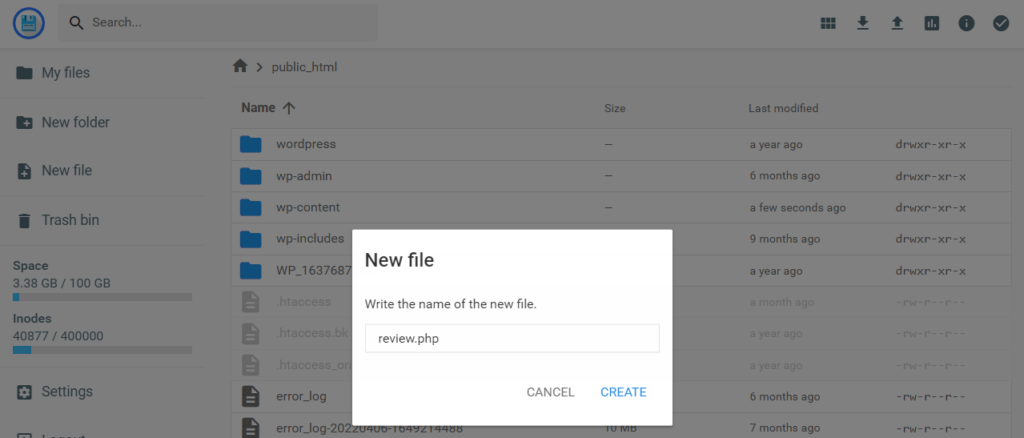Click the .htaccess file icon
Image resolution: width=1024 pixels, height=438 pixels.
point(251,302)
